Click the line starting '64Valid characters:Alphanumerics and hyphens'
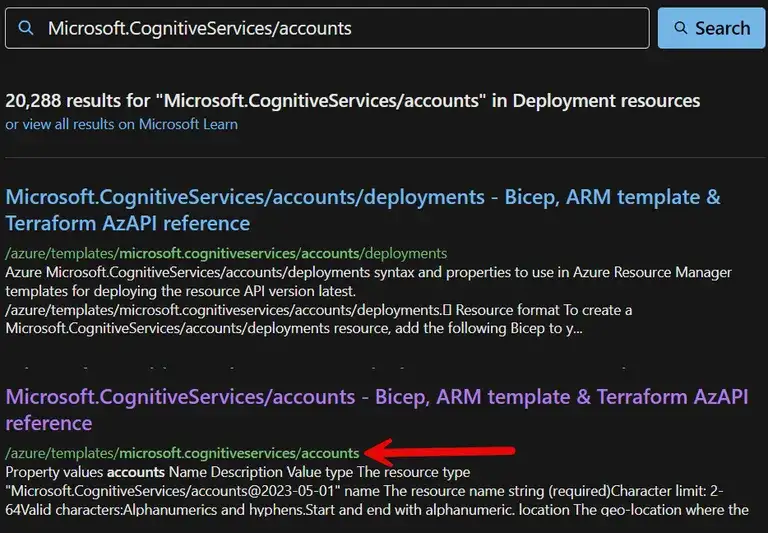768x533 pixels. [x=377, y=510]
